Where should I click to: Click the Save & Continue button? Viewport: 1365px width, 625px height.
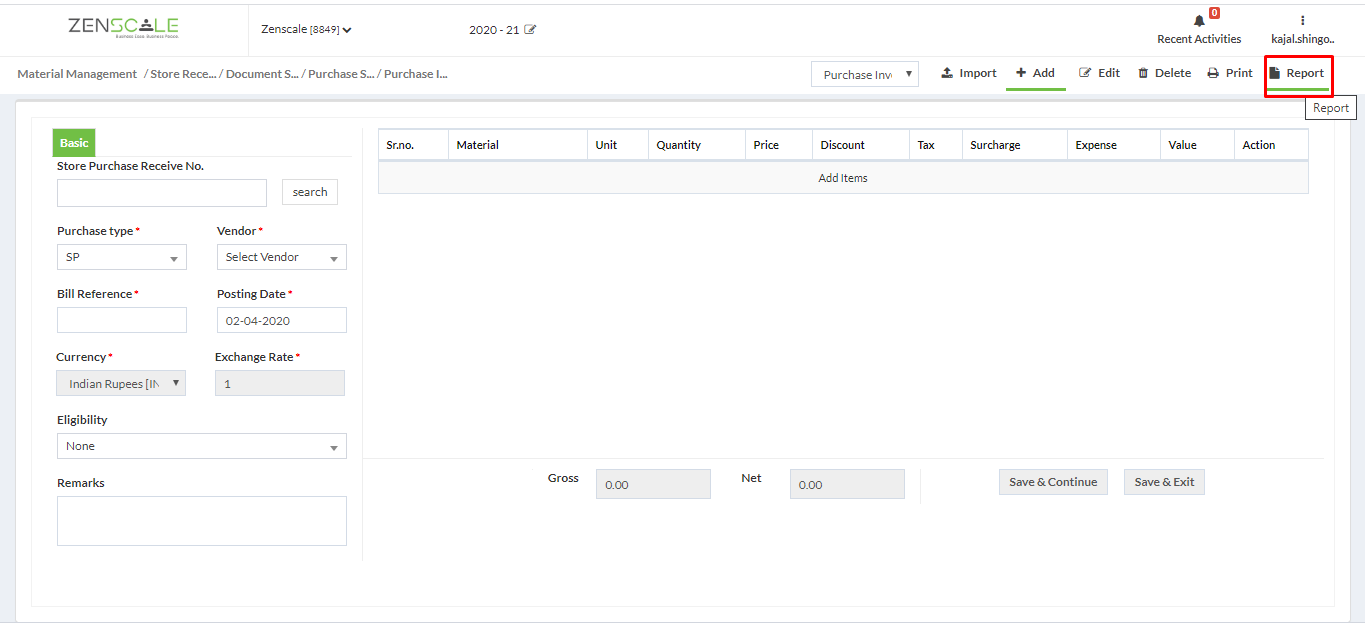tap(1053, 482)
